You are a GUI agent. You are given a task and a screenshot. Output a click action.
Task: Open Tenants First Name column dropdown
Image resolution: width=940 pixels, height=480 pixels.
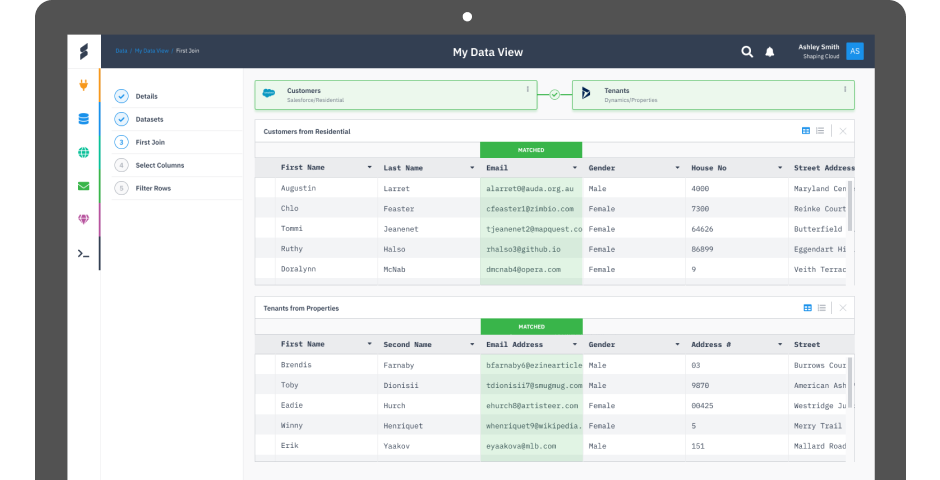(x=369, y=345)
